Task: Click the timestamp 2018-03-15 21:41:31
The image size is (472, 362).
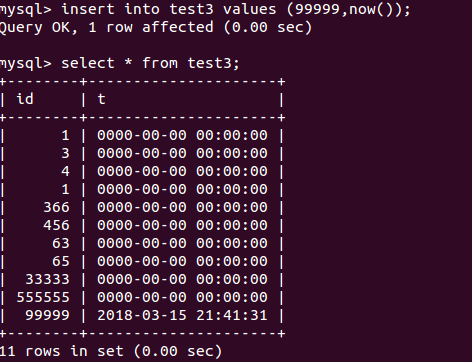Action: (182, 315)
